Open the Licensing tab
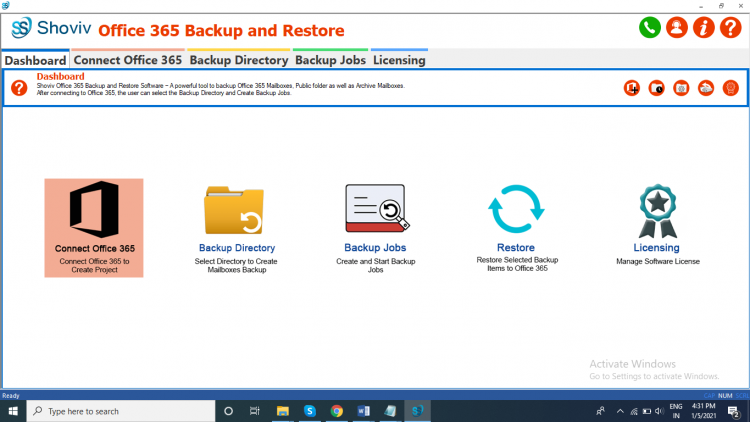The image size is (750, 422). [399, 60]
